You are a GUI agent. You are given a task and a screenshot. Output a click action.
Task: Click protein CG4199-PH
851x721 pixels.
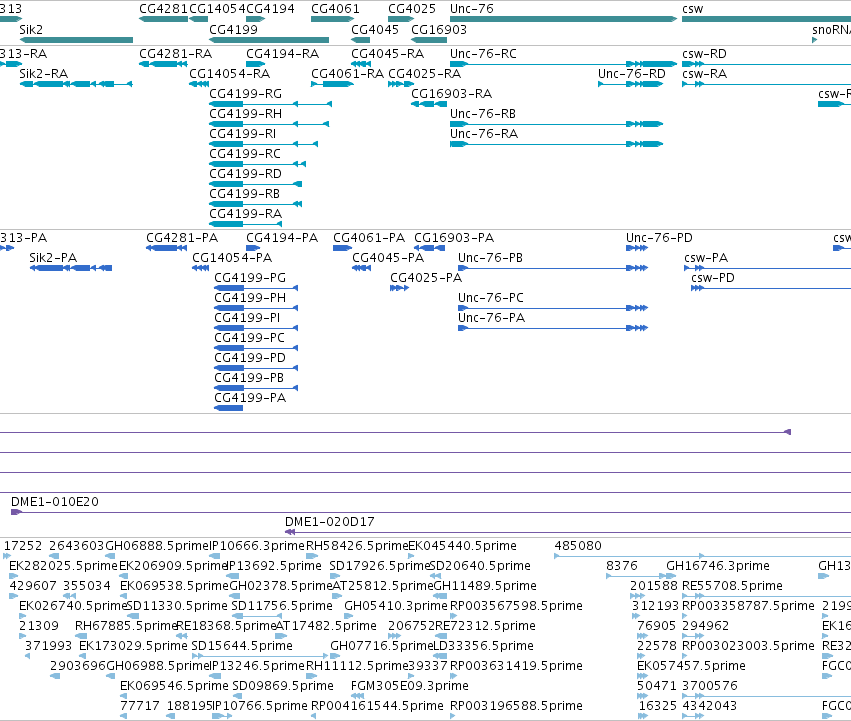pos(256,308)
